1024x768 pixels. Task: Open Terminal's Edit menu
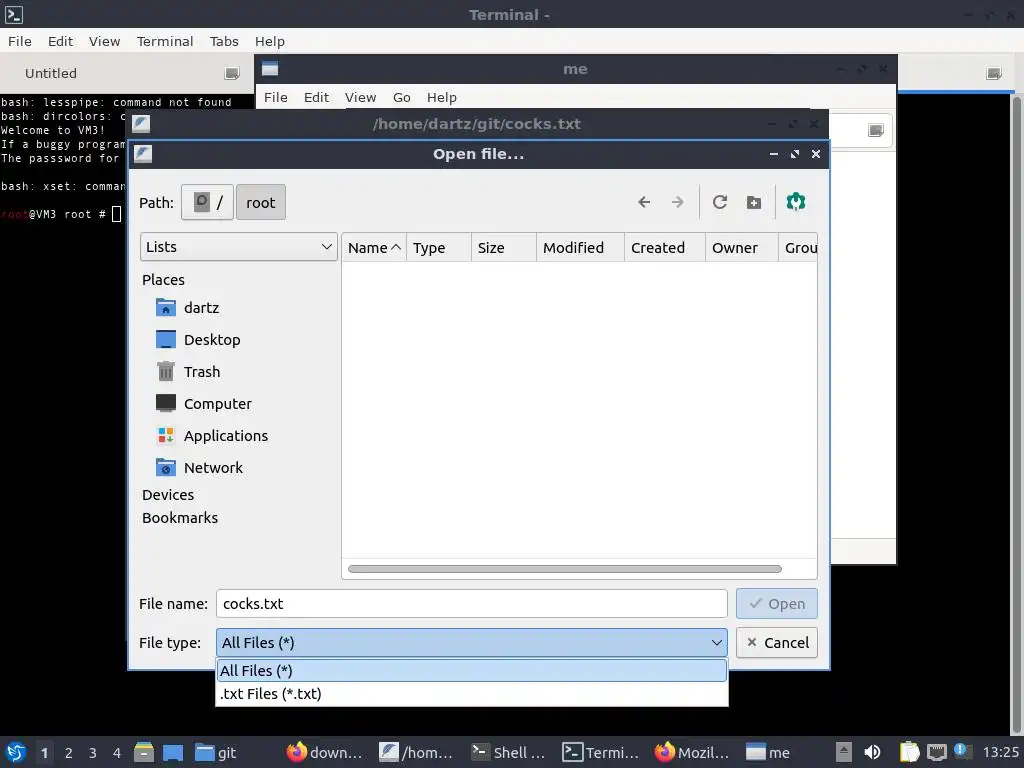(x=60, y=41)
